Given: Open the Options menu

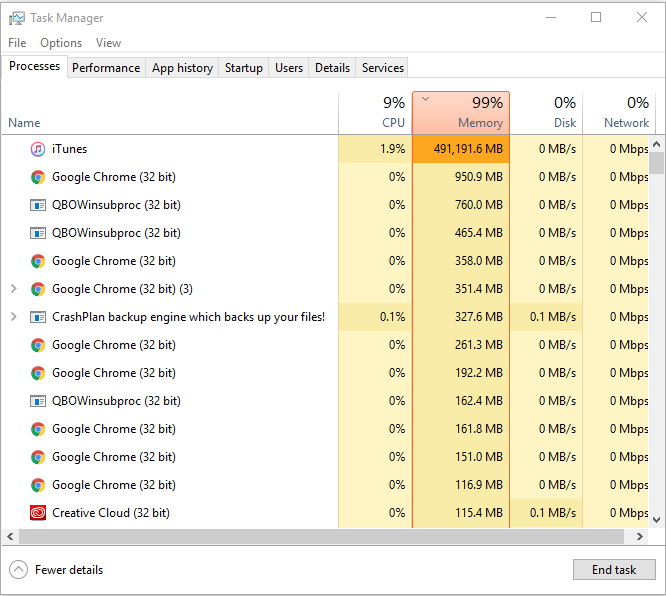Looking at the screenshot, I should click(61, 43).
